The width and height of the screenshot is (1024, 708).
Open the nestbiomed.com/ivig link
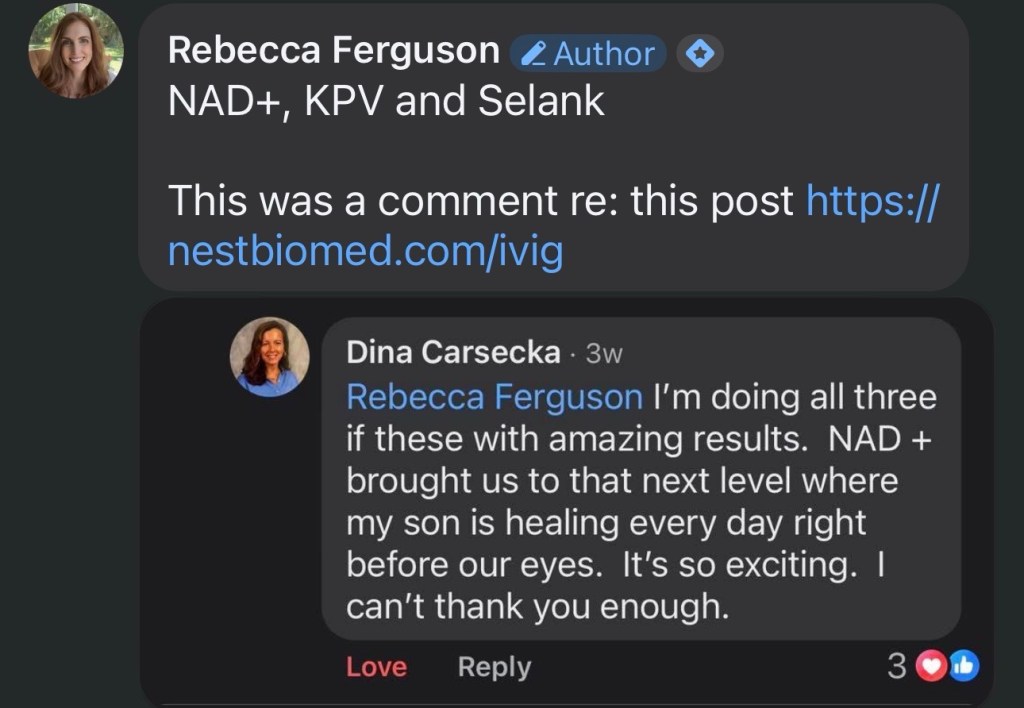tap(364, 253)
